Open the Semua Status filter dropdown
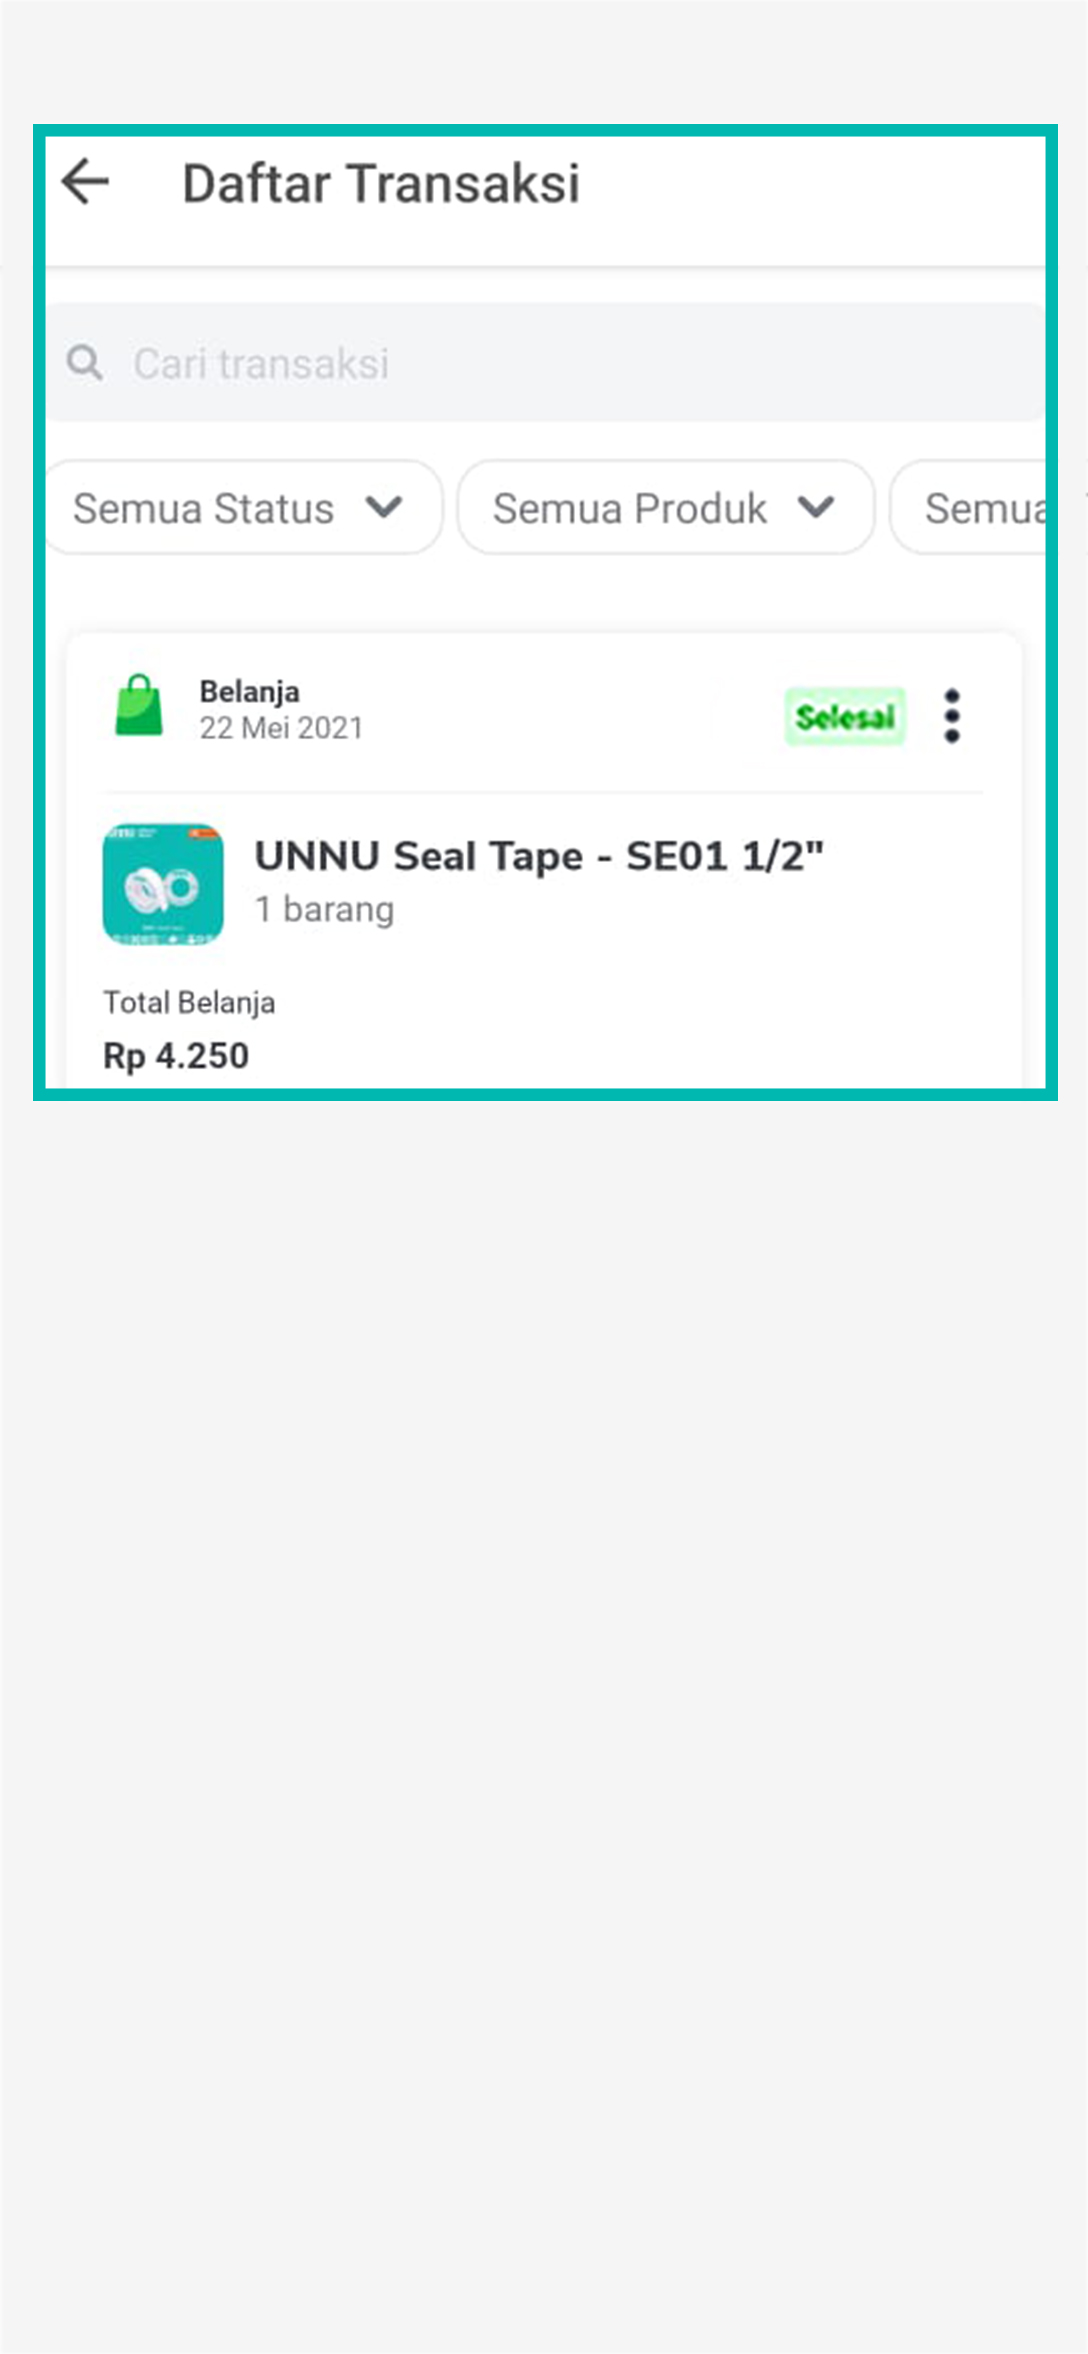This screenshot has height=2354, width=1088. 242,507
